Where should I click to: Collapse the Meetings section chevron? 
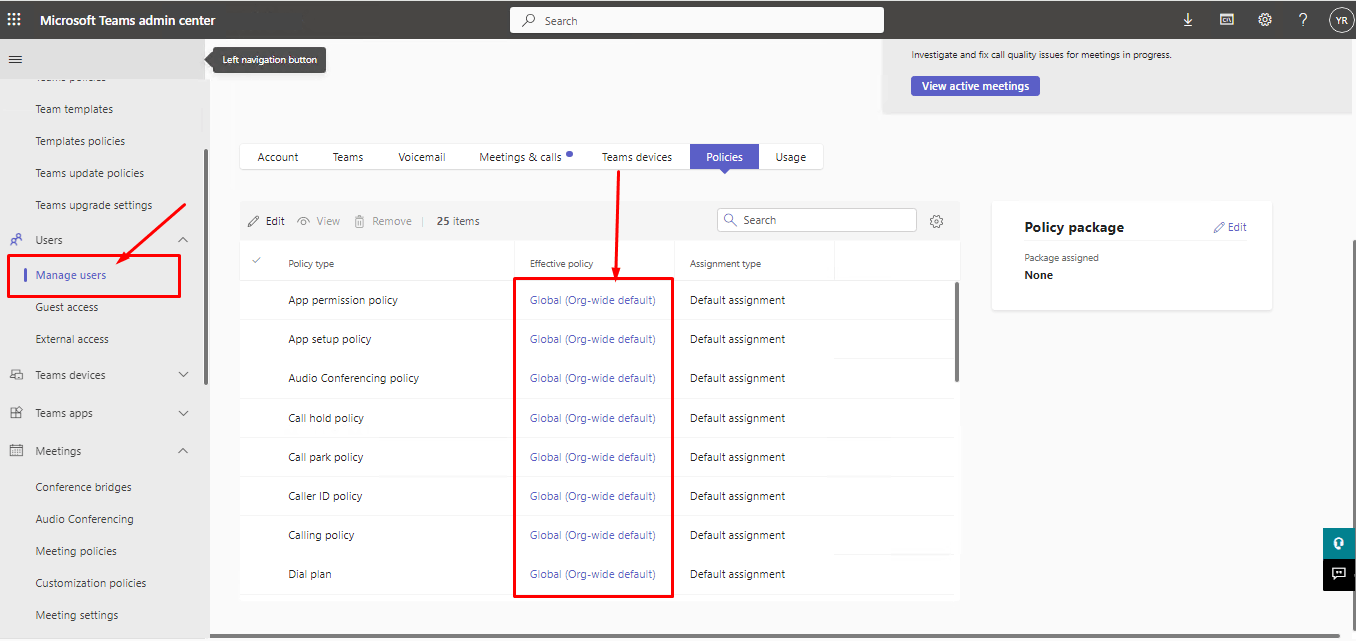(183, 451)
